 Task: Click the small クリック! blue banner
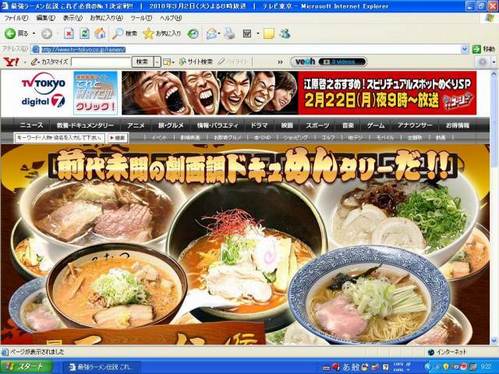point(95,93)
